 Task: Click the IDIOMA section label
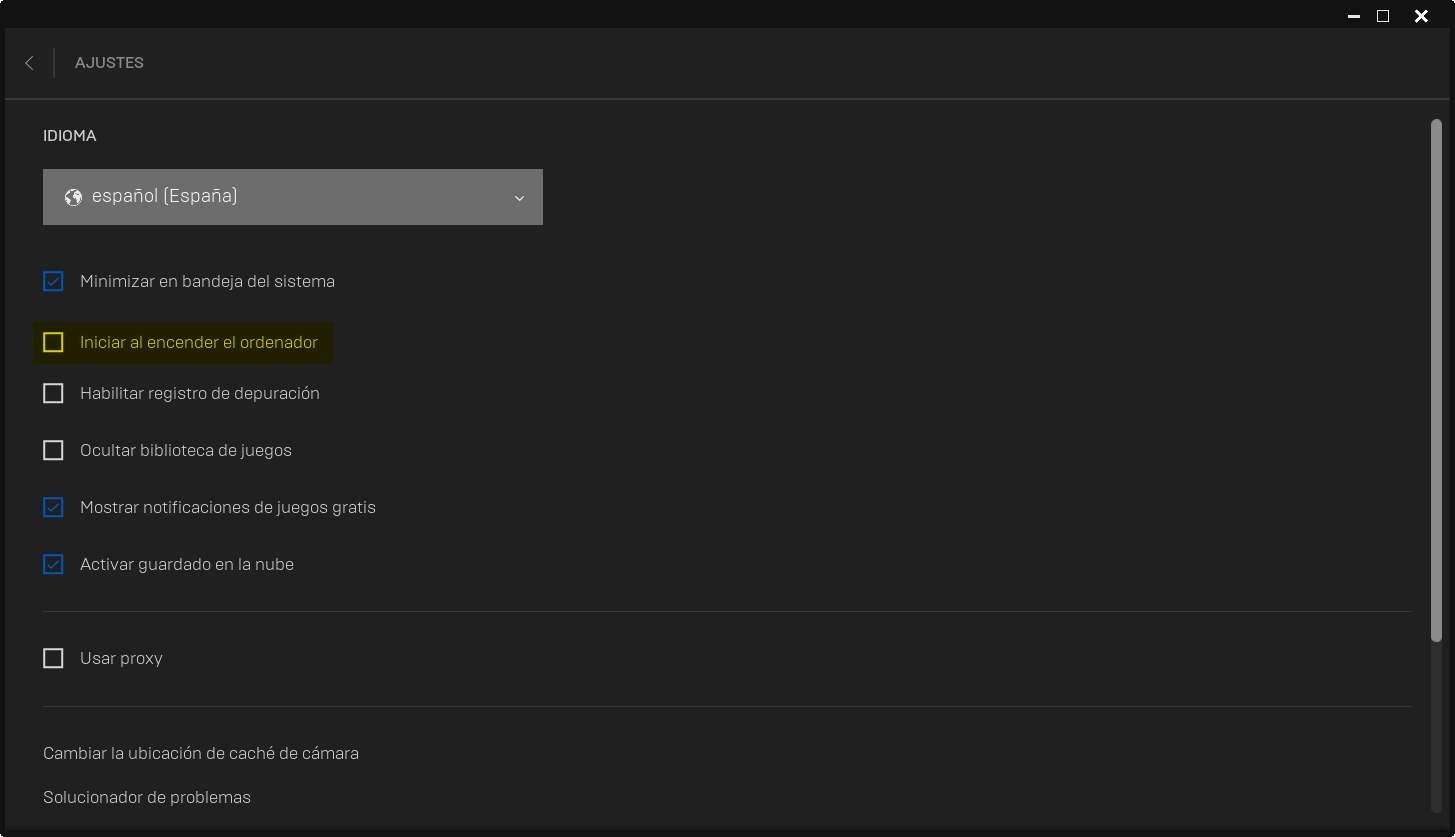point(70,136)
